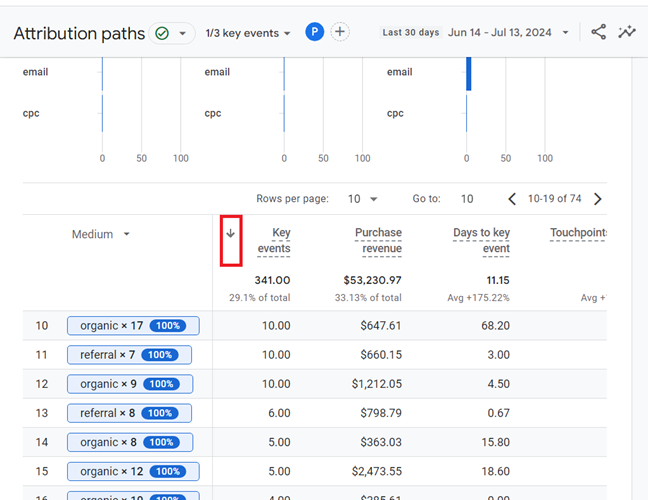Click the 10-19 of 74 pagination text
Screen dimensions: 648x500
click(554, 199)
